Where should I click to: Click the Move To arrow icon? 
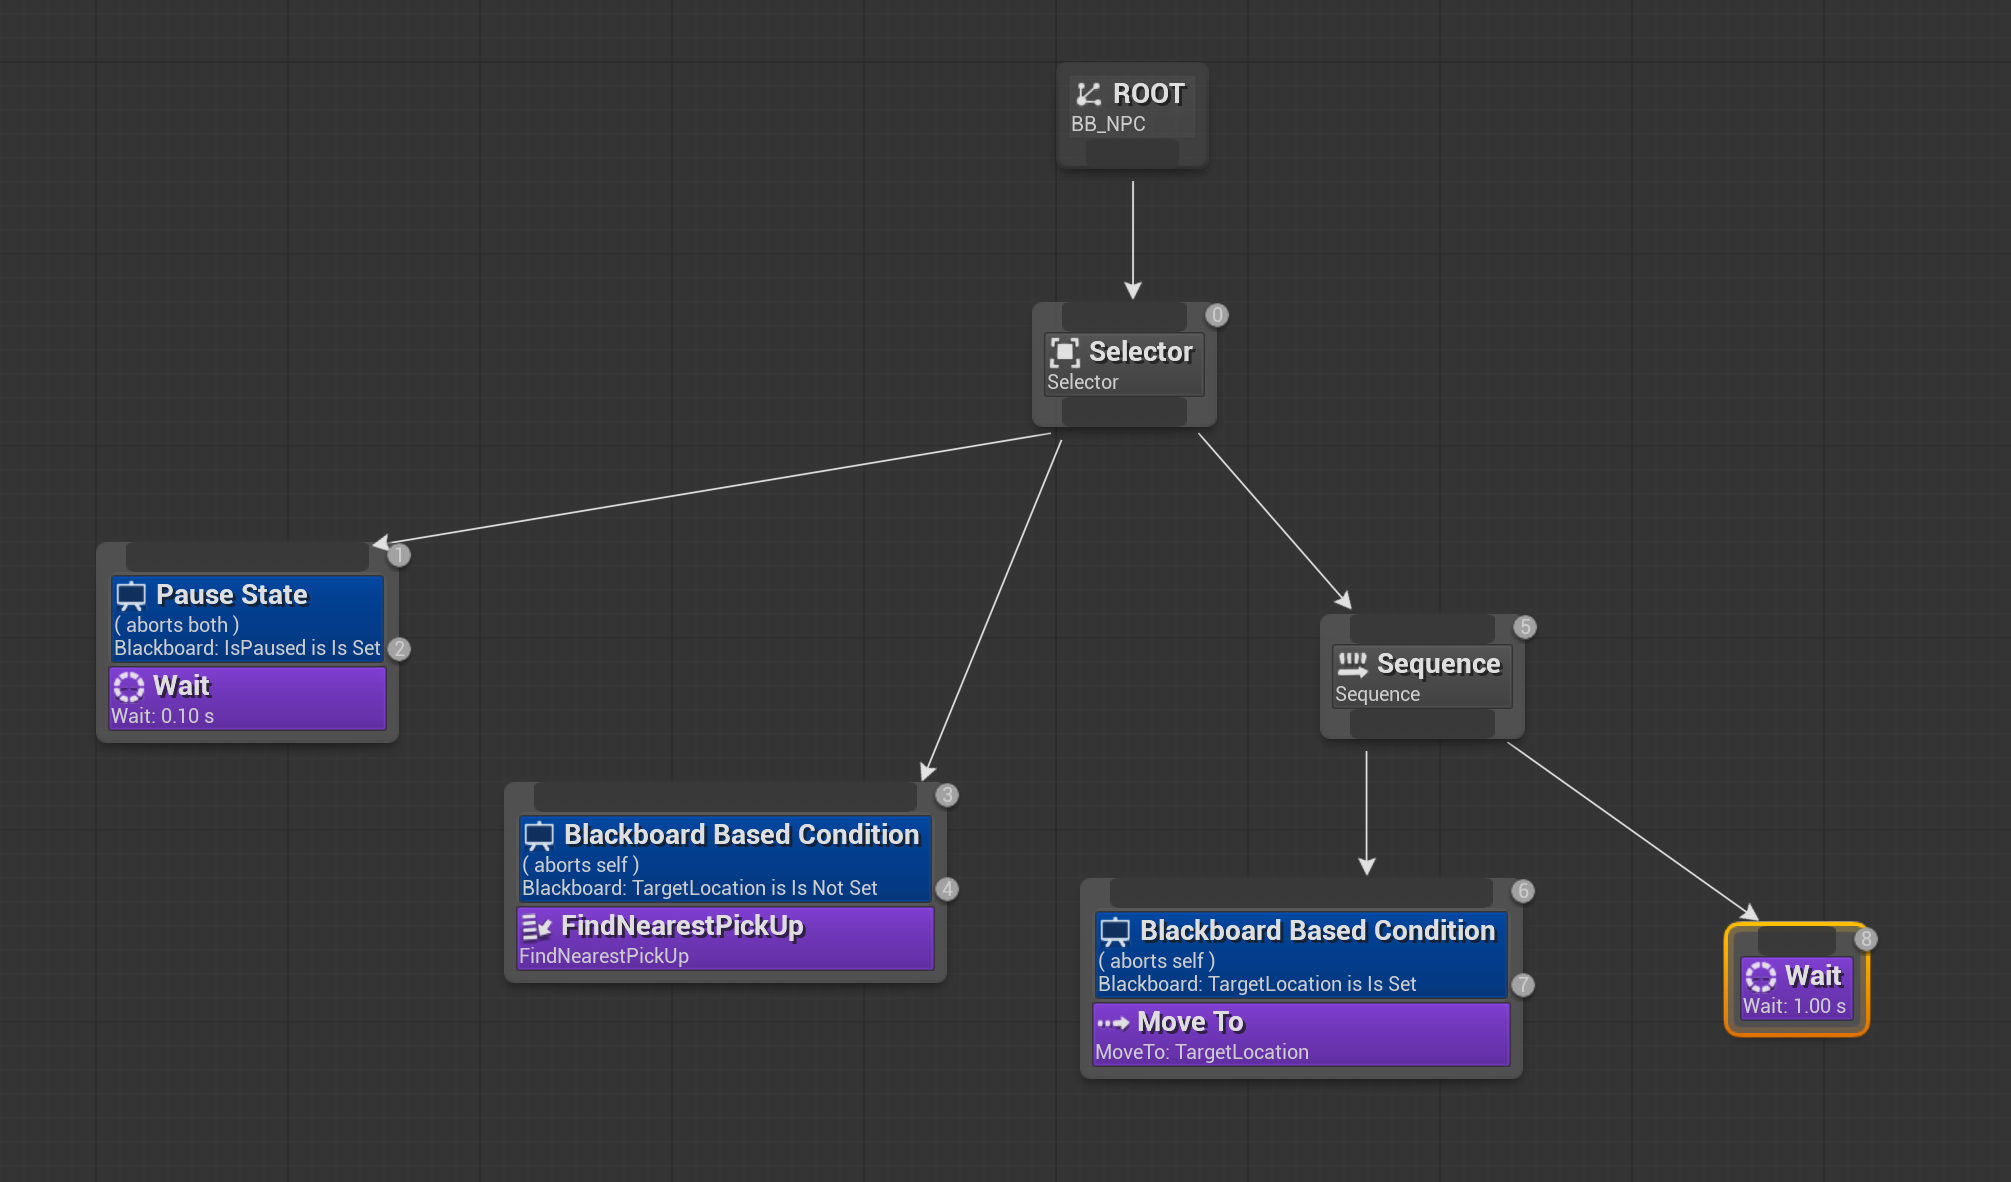pyautogui.click(x=1113, y=1023)
